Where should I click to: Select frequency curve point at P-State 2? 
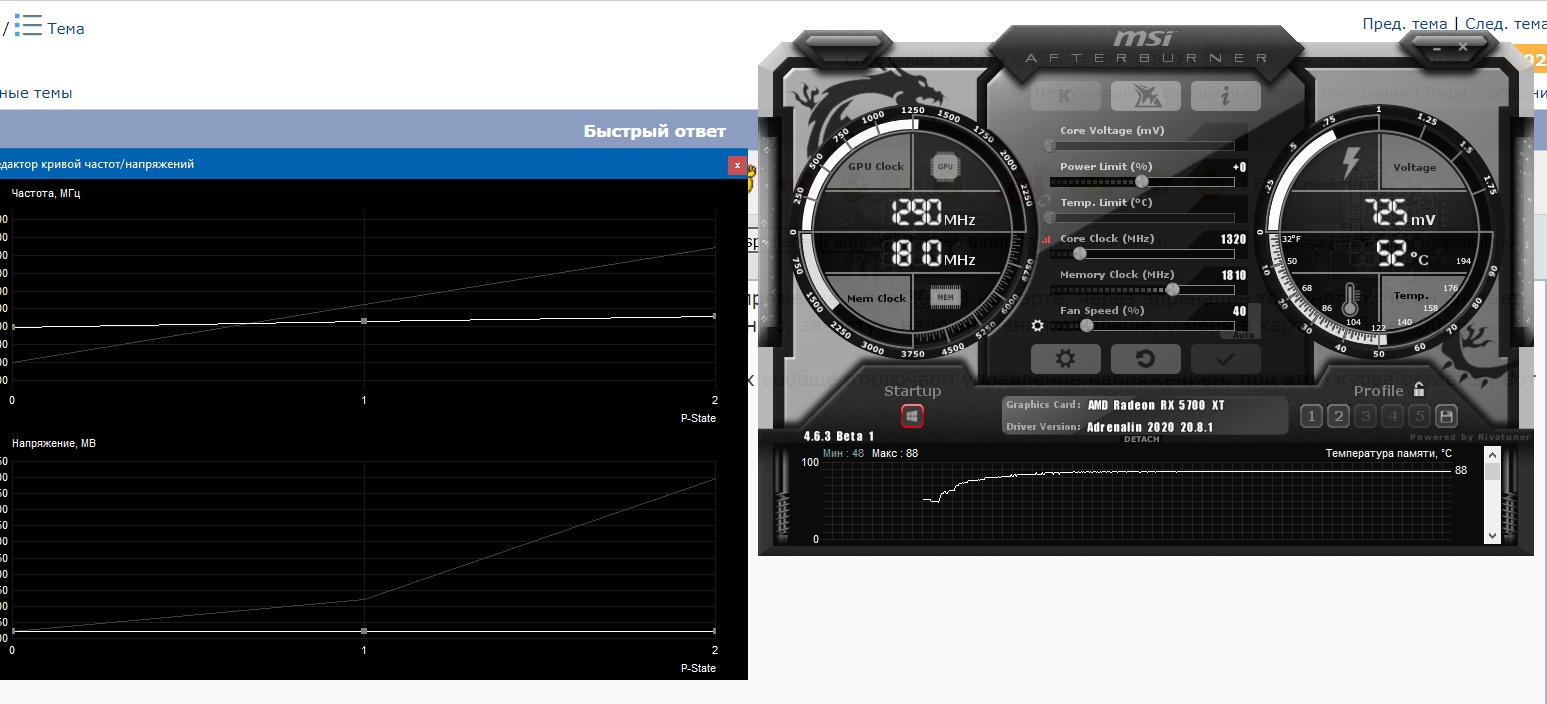pyautogui.click(x=714, y=316)
